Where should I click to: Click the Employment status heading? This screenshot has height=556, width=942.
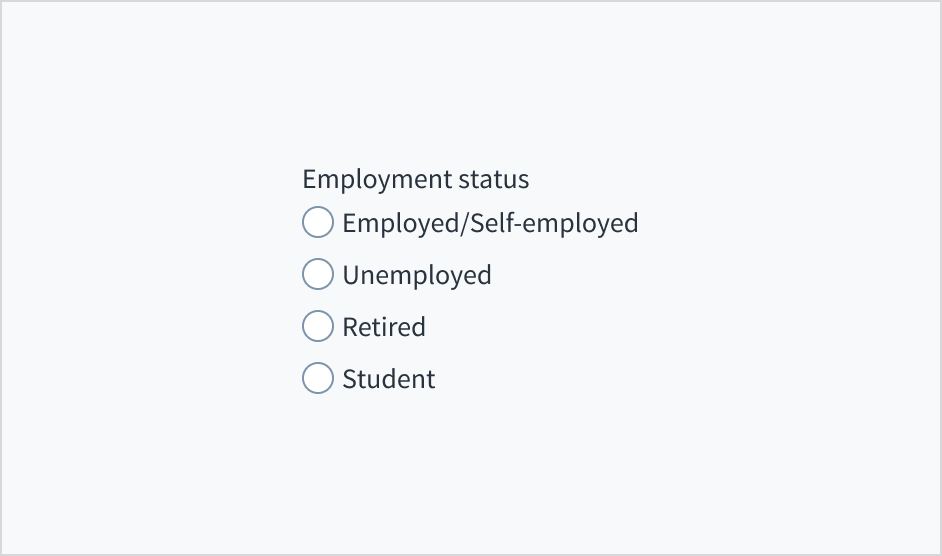pyautogui.click(x=416, y=179)
